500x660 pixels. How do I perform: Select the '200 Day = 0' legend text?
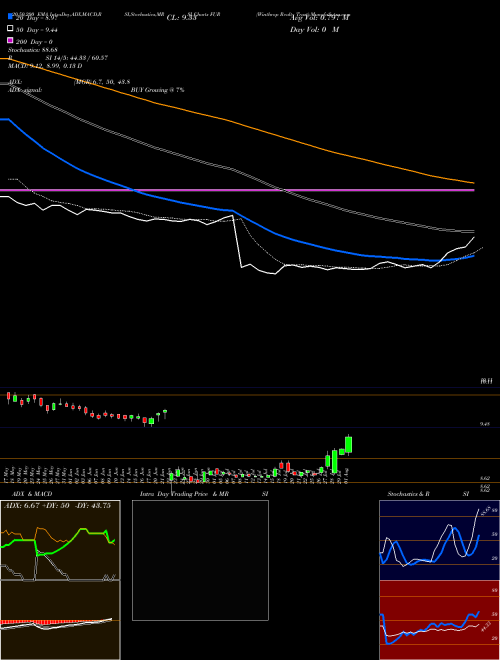[34, 42]
